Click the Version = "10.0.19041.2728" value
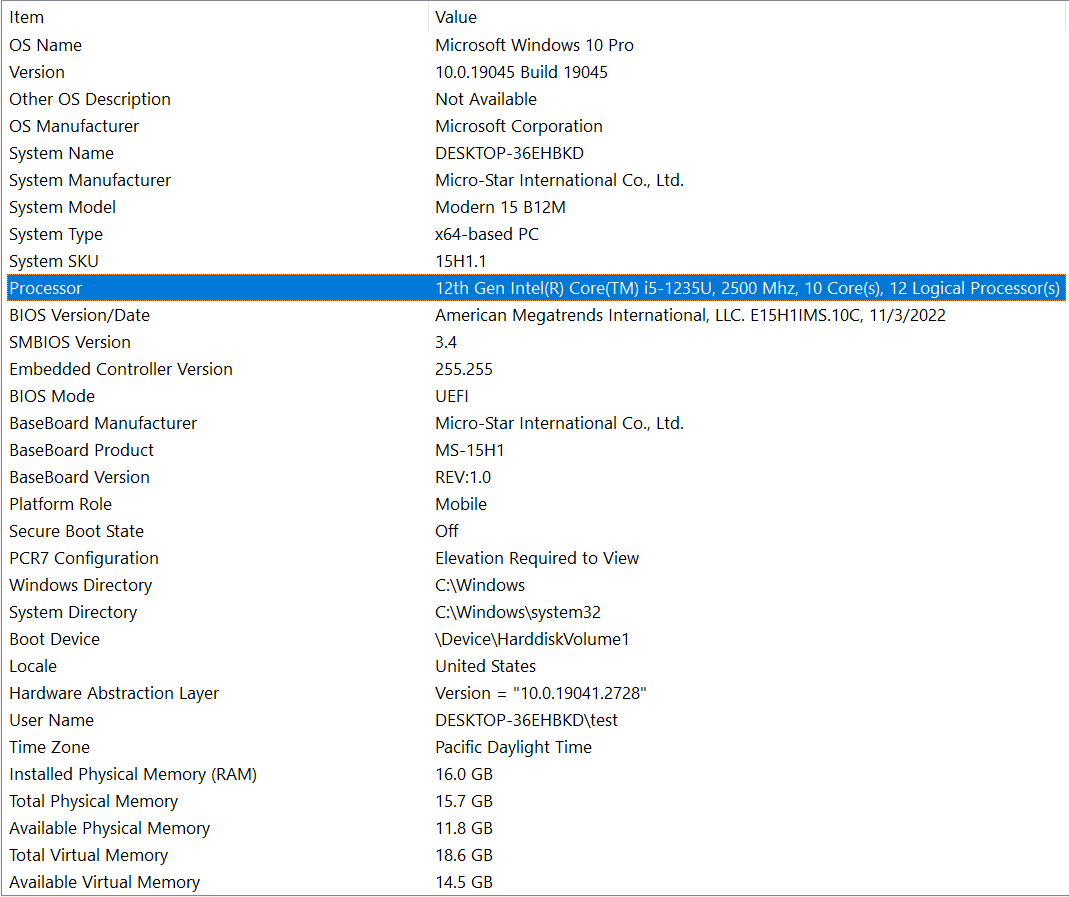This screenshot has width=1069, height=897. 541,693
